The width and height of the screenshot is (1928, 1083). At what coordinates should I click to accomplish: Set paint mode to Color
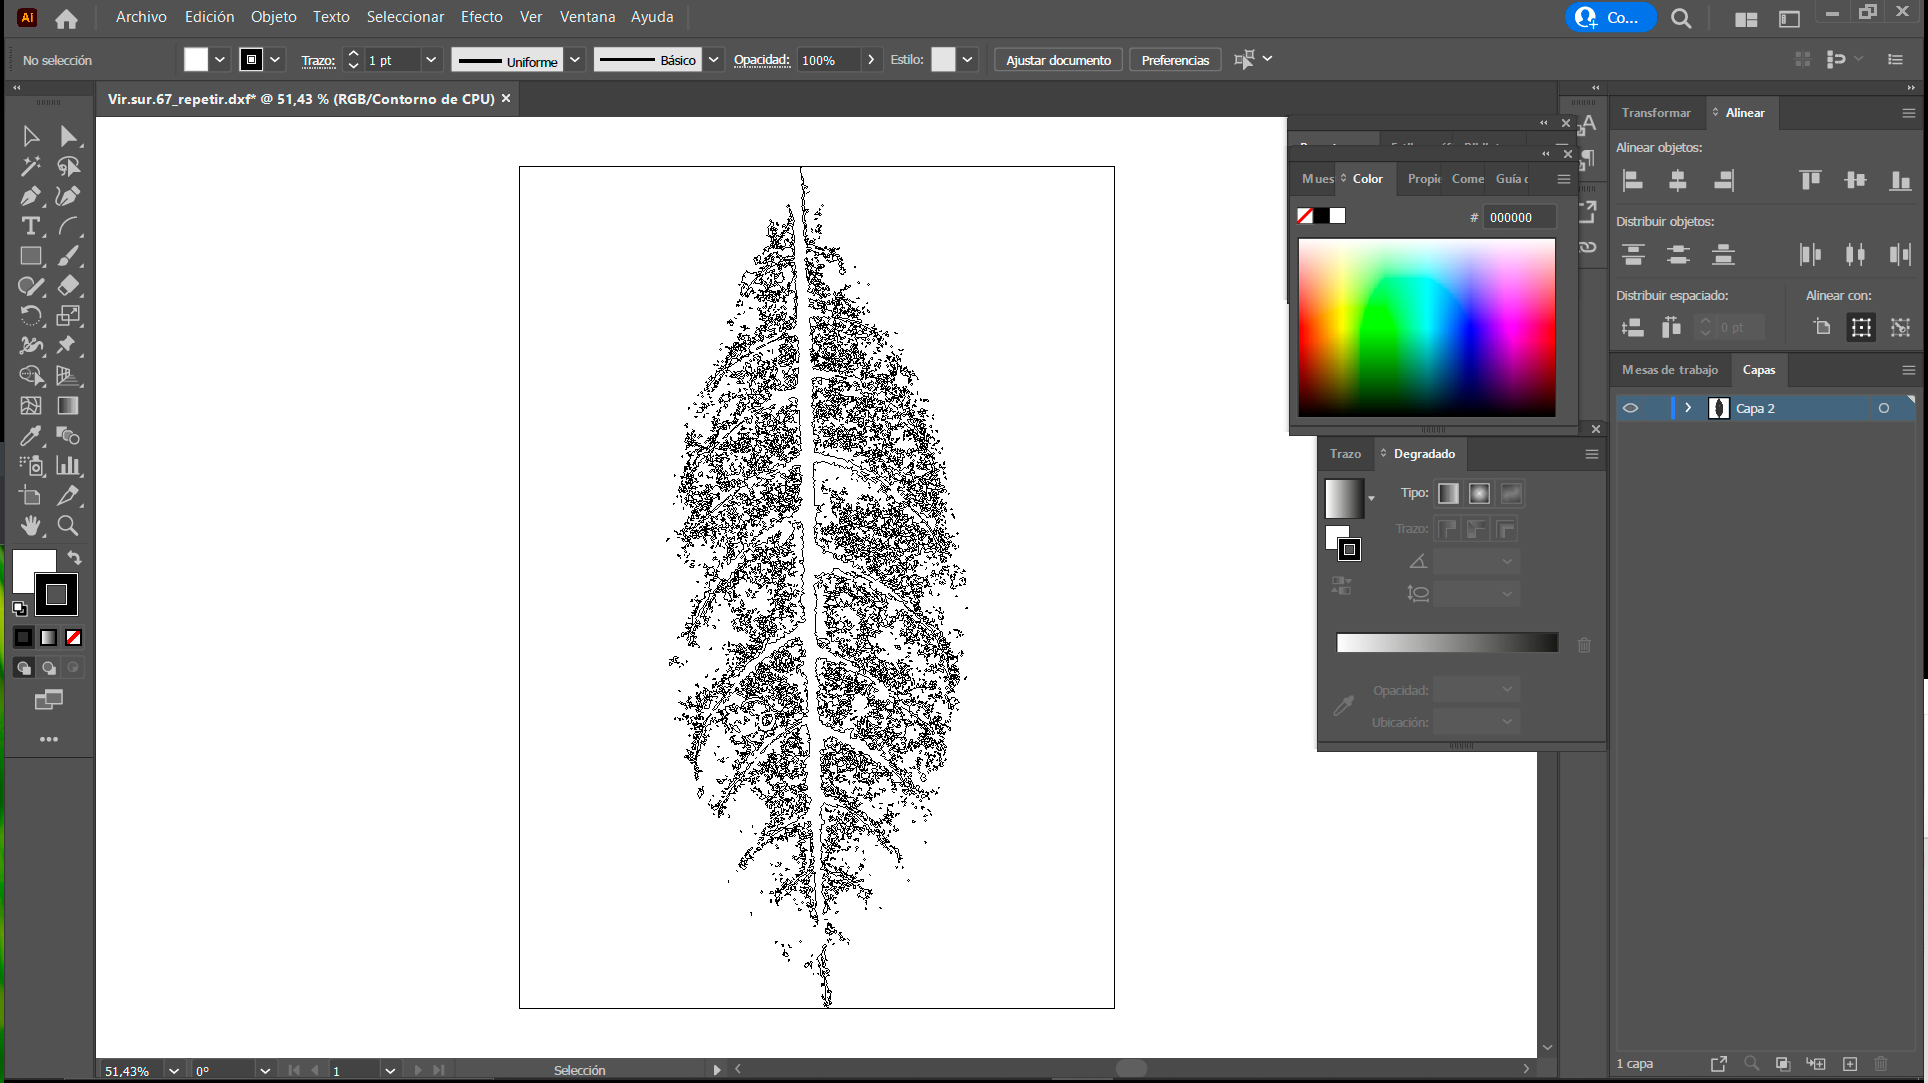23,637
